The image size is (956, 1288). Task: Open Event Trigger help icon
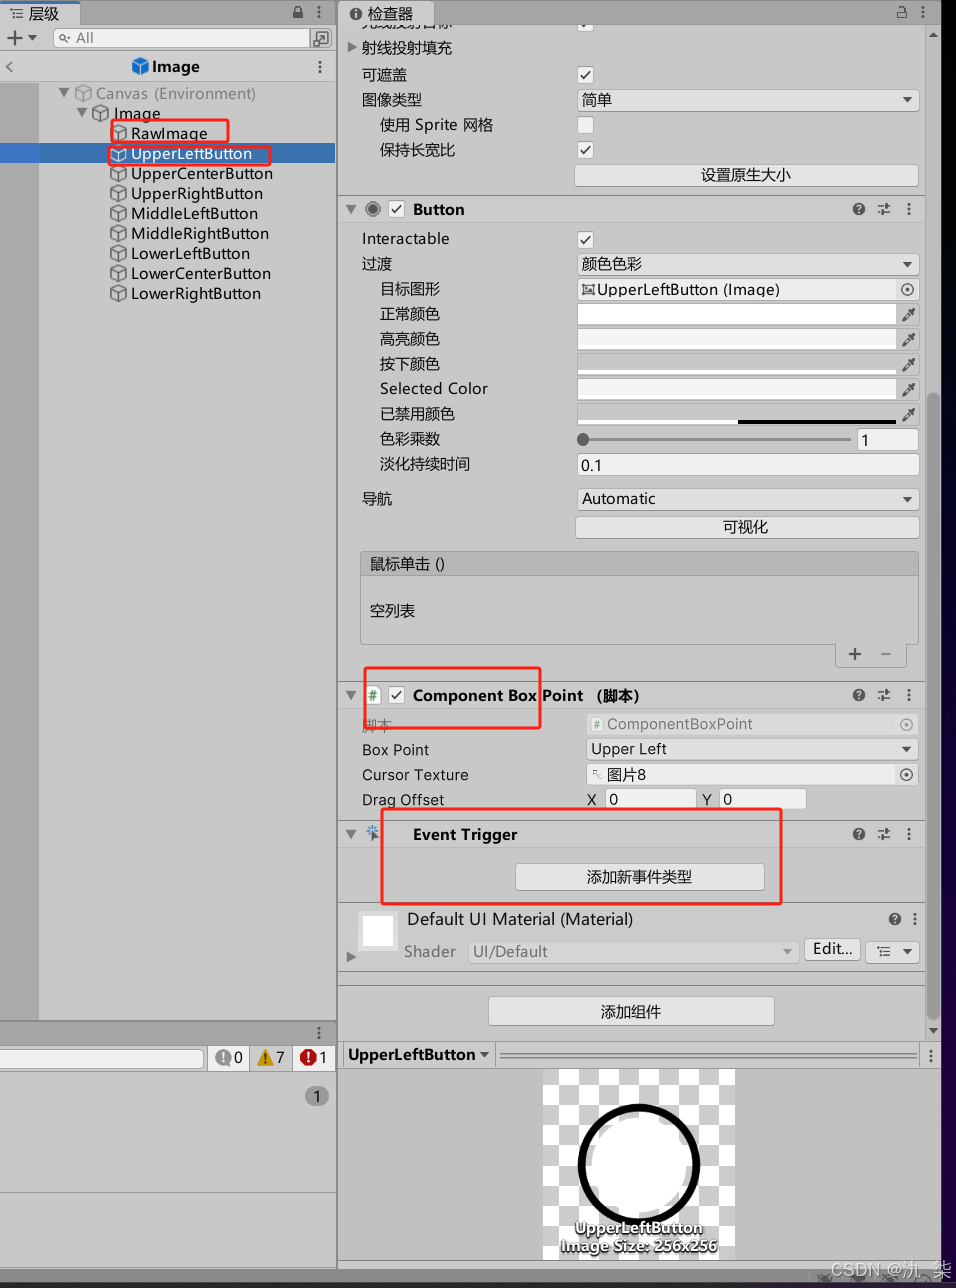tap(859, 834)
